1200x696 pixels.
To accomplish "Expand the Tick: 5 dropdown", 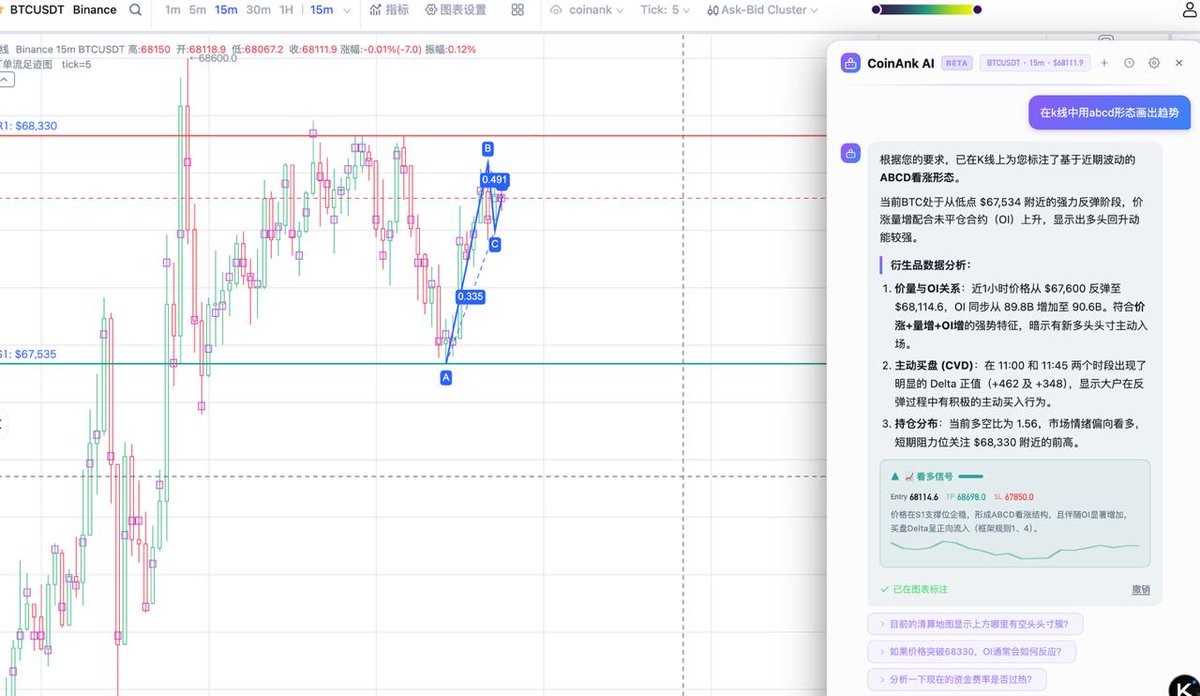I will (666, 10).
